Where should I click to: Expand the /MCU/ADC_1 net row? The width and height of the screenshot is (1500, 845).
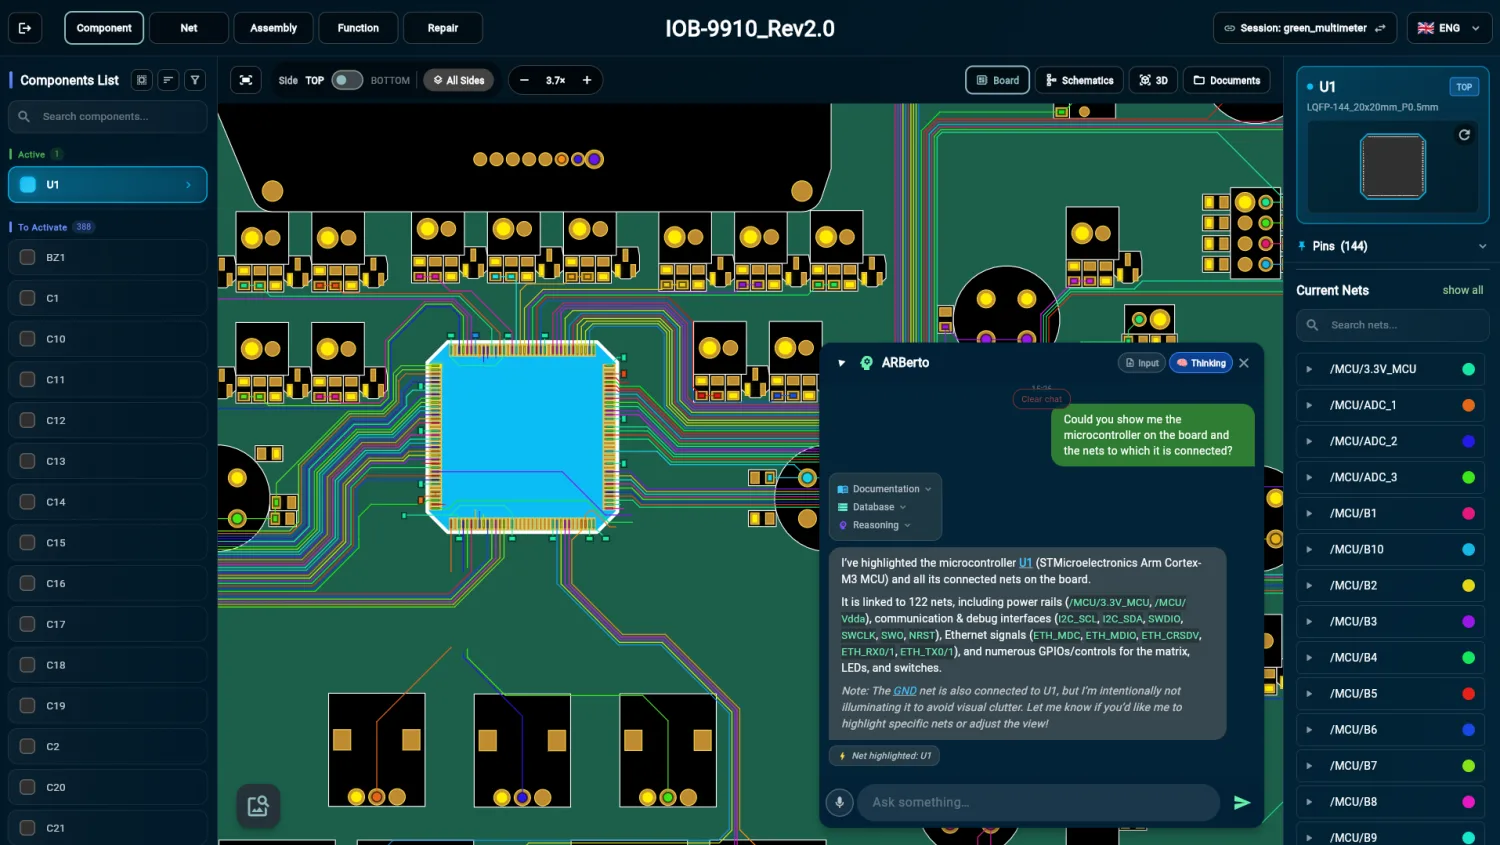pos(1309,405)
